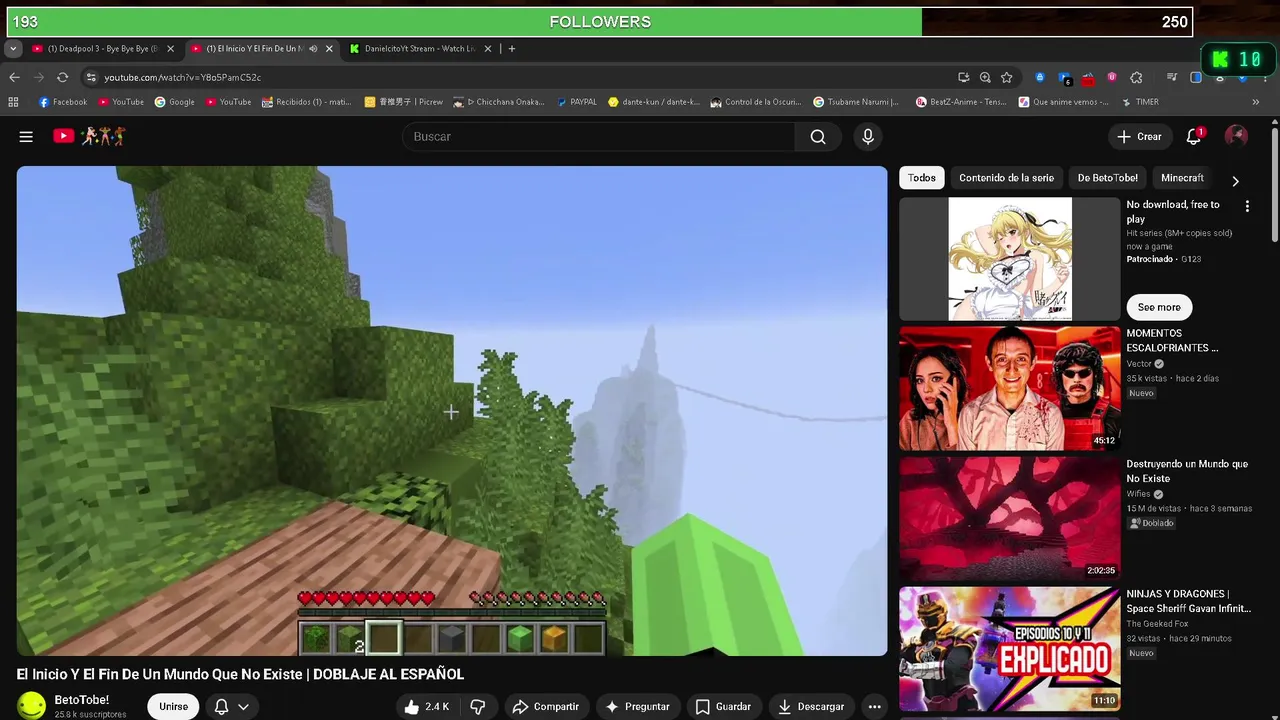Open the notifications bell in the header
This screenshot has height=720, width=1280.
coord(1194,136)
